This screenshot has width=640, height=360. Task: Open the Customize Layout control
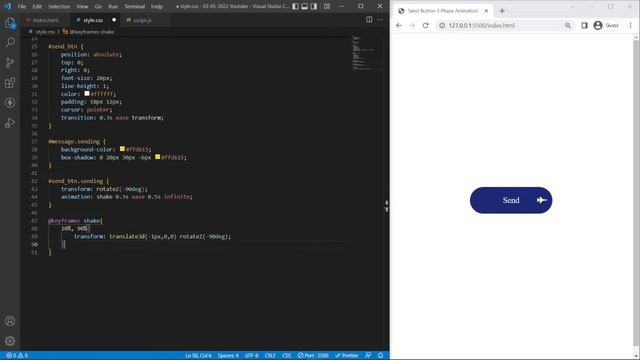[327, 7]
